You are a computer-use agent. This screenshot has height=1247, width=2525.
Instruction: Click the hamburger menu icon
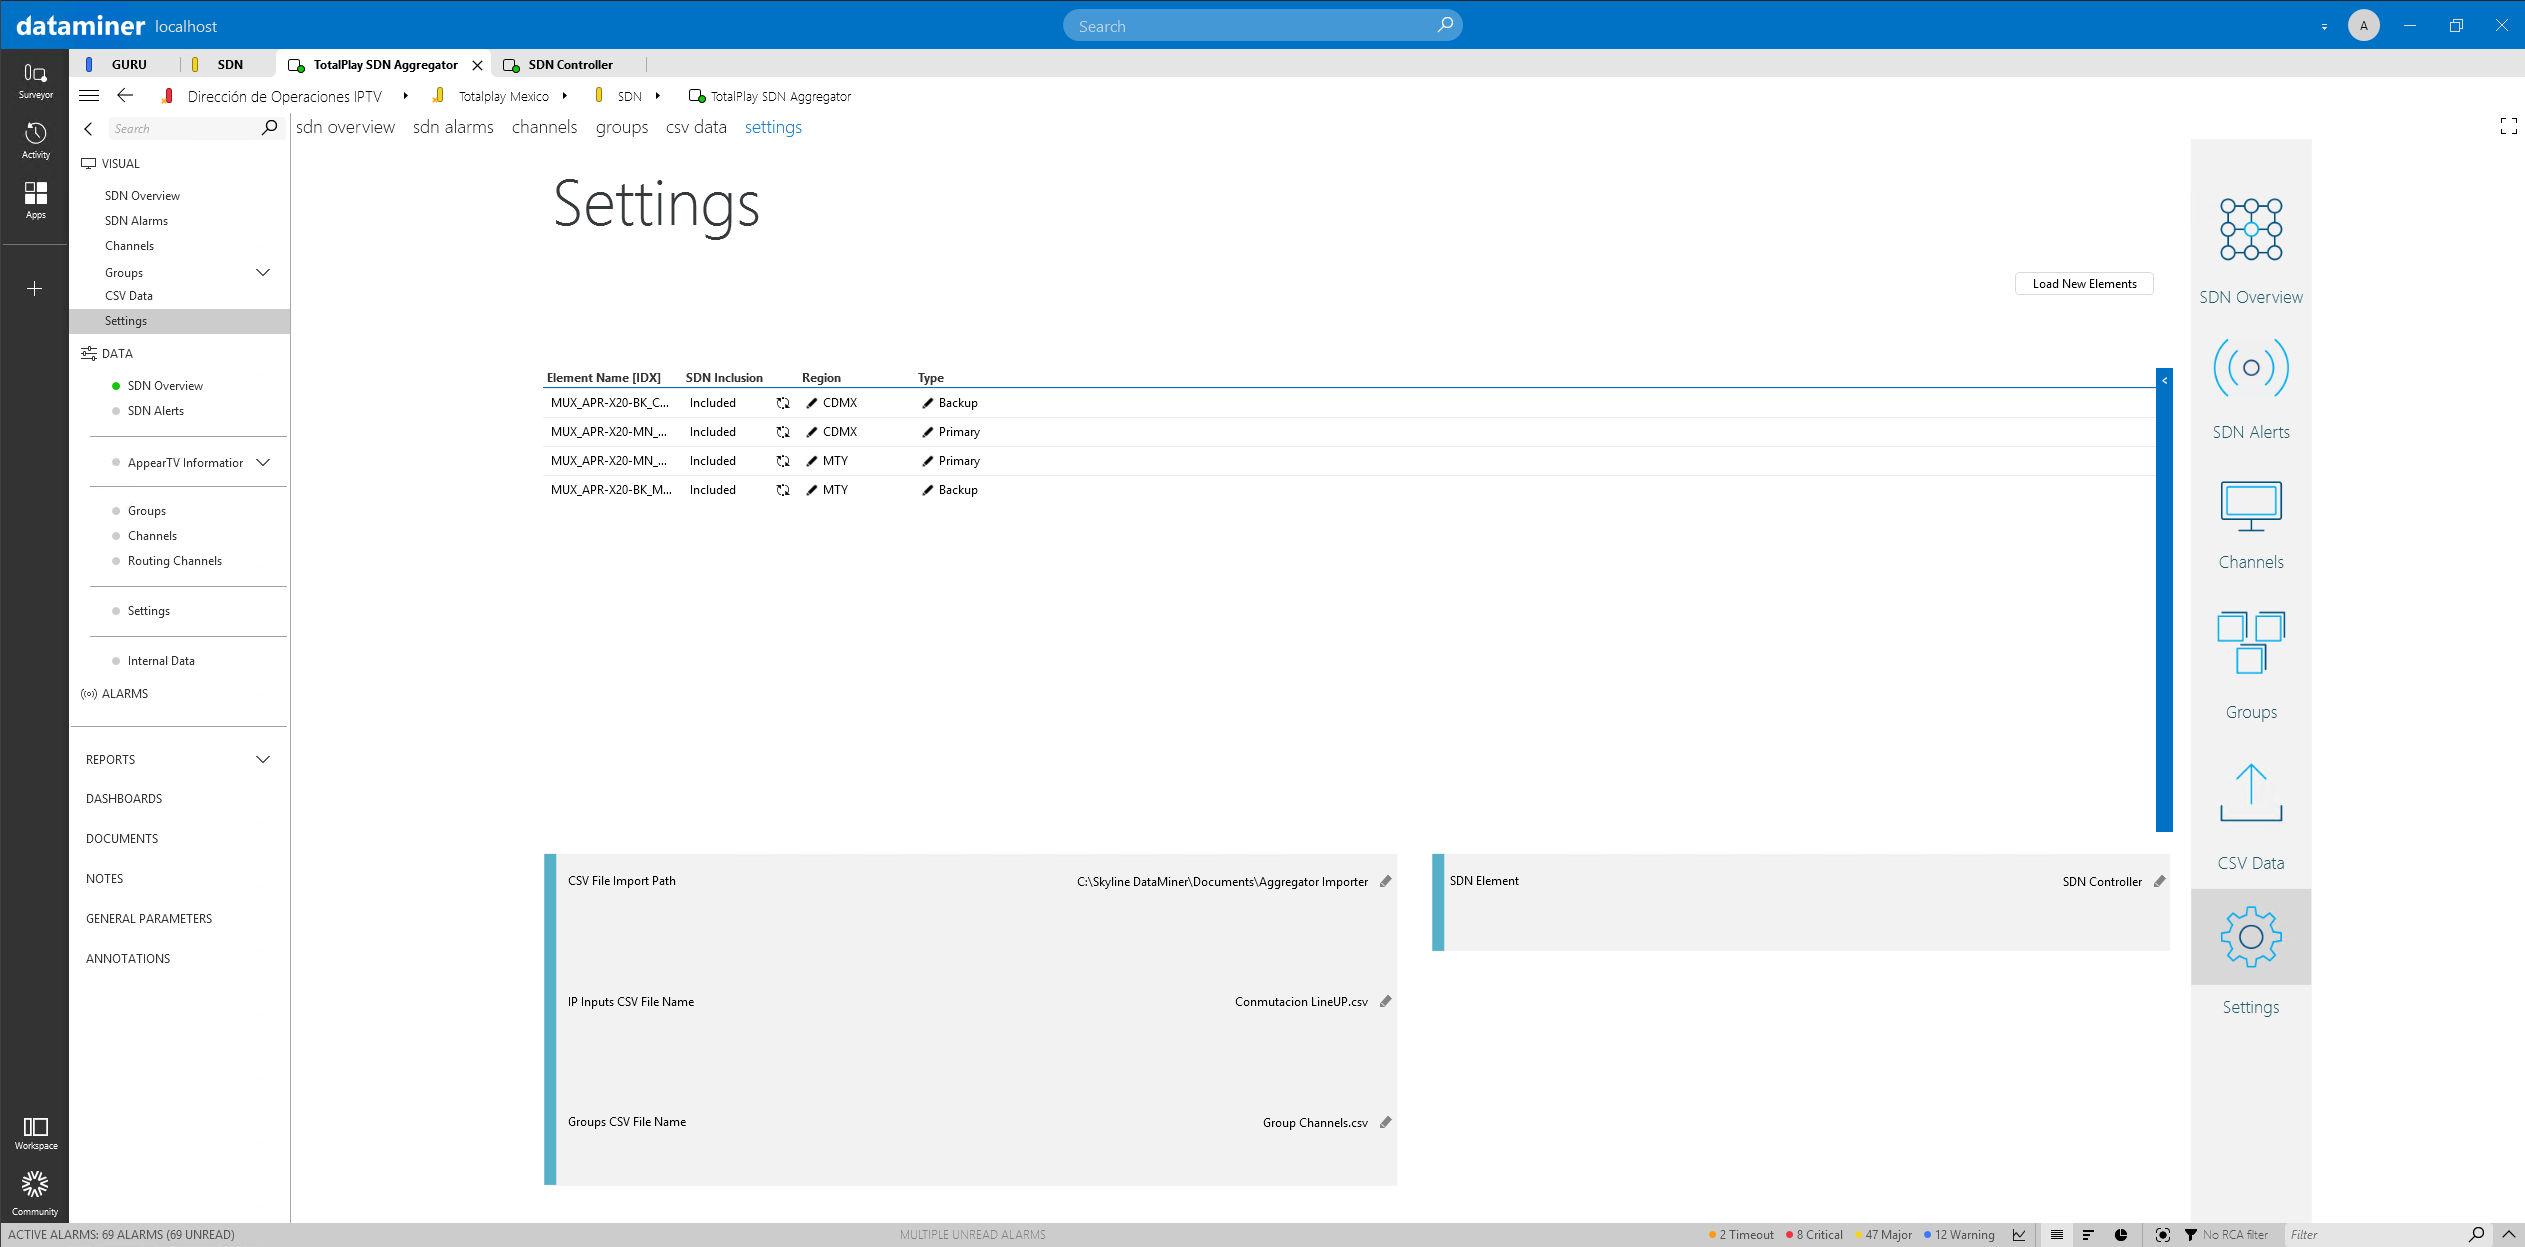click(x=89, y=96)
